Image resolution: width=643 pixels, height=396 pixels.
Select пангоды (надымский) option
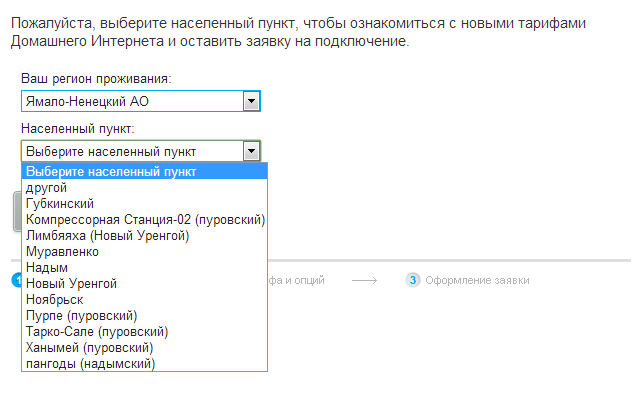coord(144,363)
